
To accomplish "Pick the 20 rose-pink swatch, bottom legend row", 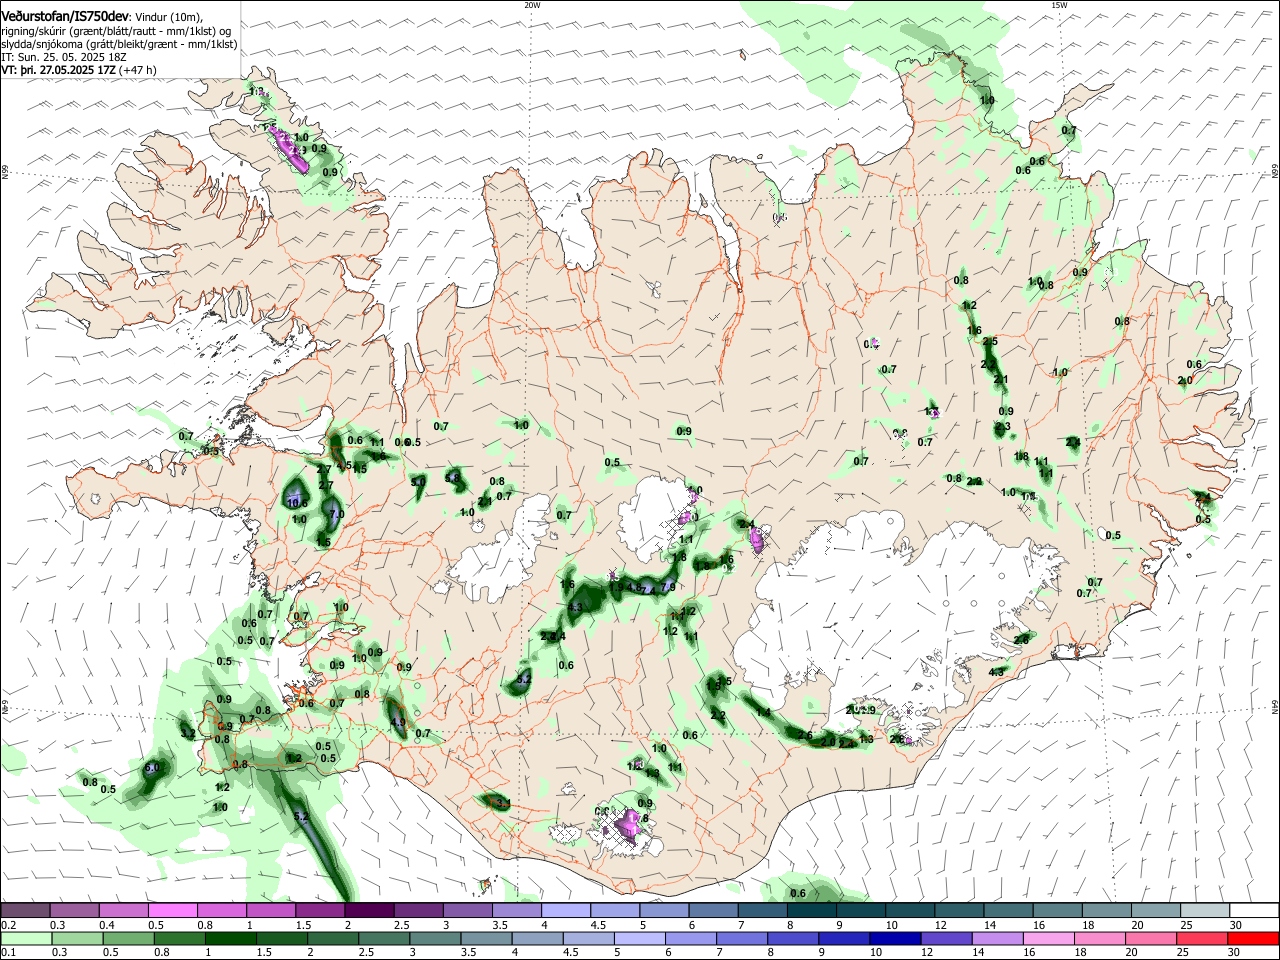I will pos(1153,938).
